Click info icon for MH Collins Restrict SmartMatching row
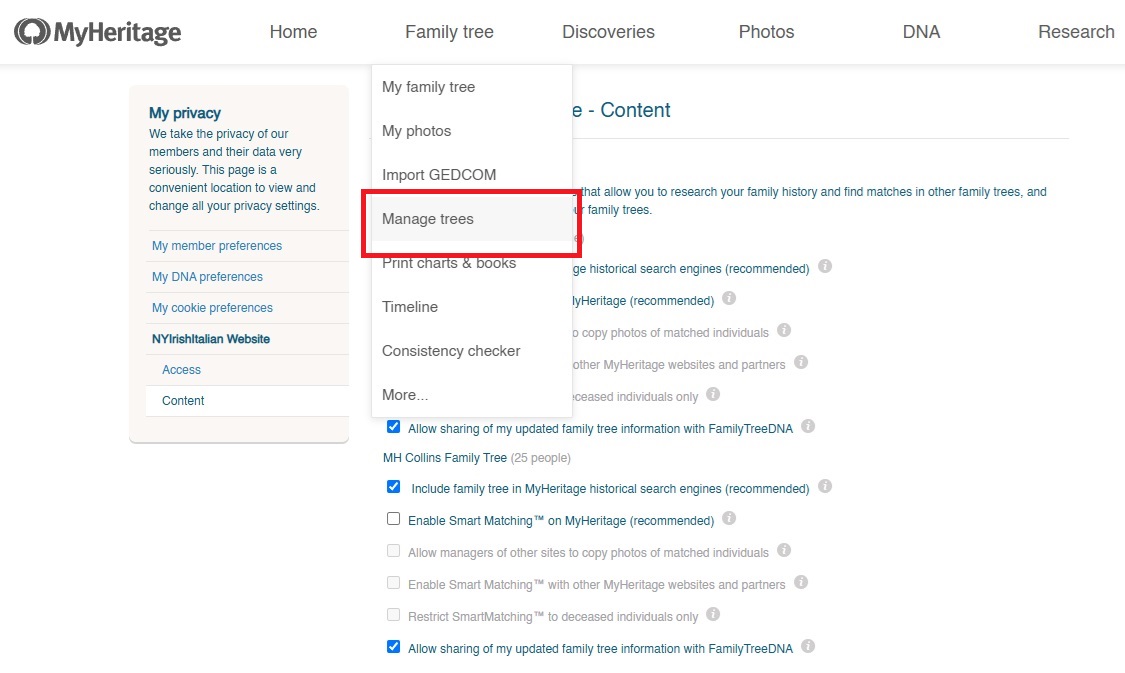The image size is (1125, 673). (712, 614)
